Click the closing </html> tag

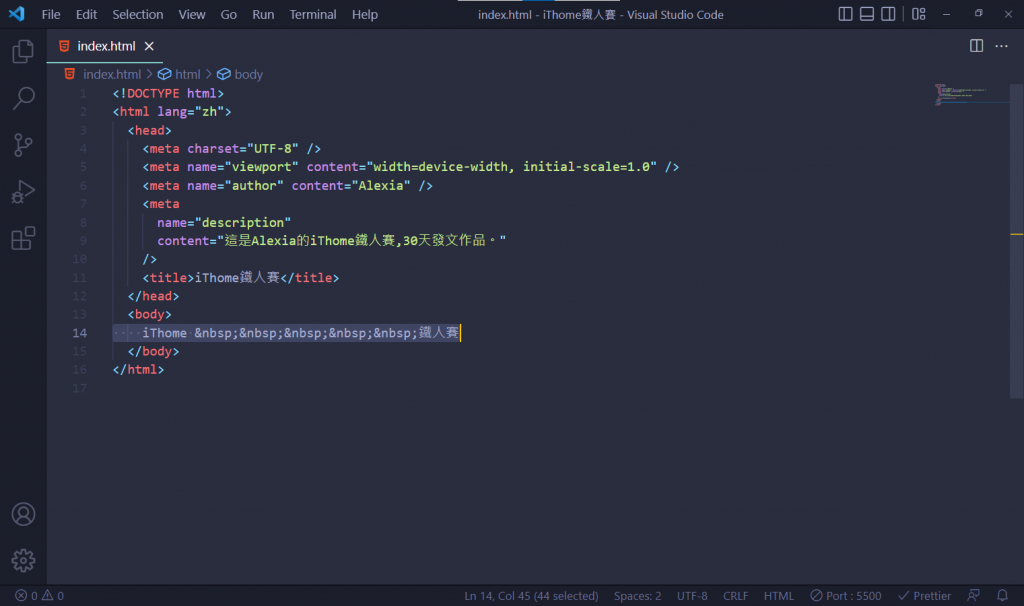pyautogui.click(x=138, y=370)
